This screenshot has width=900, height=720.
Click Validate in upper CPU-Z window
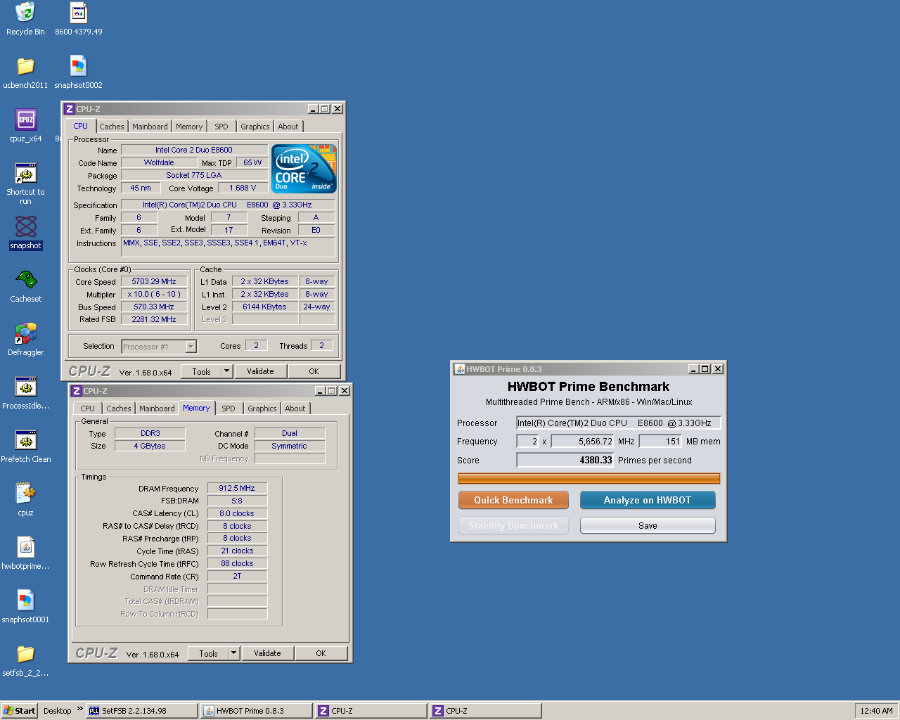pos(260,371)
